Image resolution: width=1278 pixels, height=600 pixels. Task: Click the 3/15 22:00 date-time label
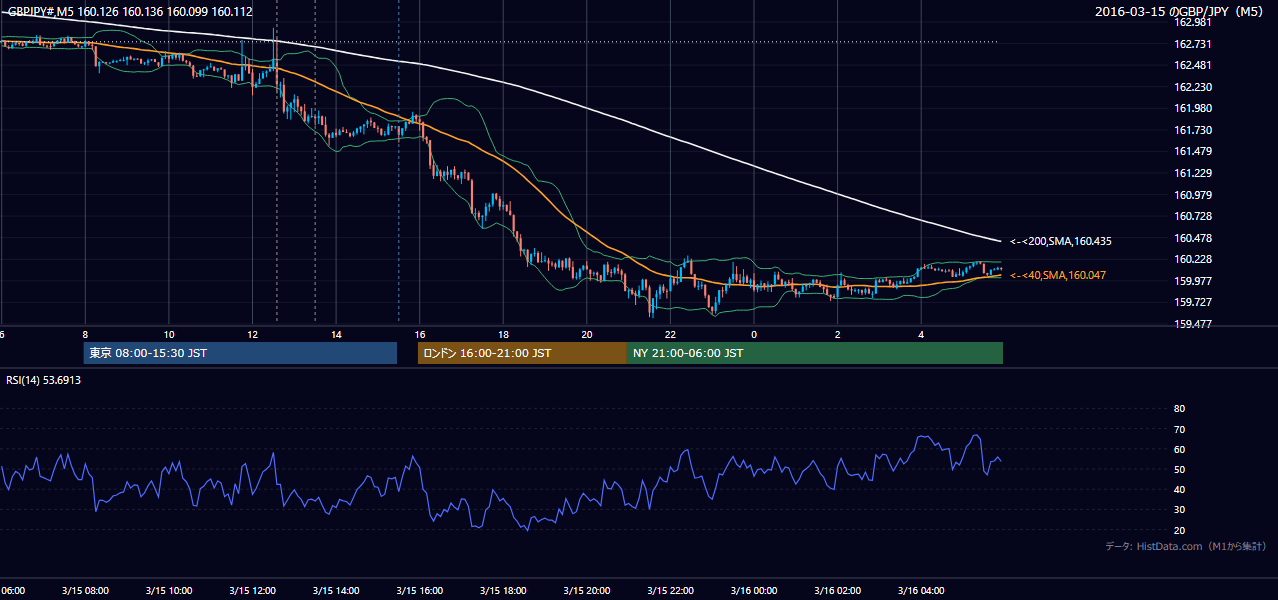tap(670, 590)
